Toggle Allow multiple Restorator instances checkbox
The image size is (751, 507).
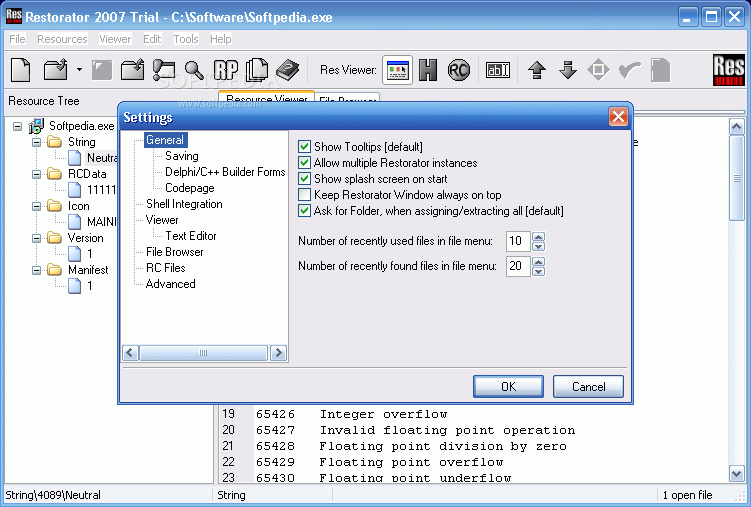tap(304, 163)
